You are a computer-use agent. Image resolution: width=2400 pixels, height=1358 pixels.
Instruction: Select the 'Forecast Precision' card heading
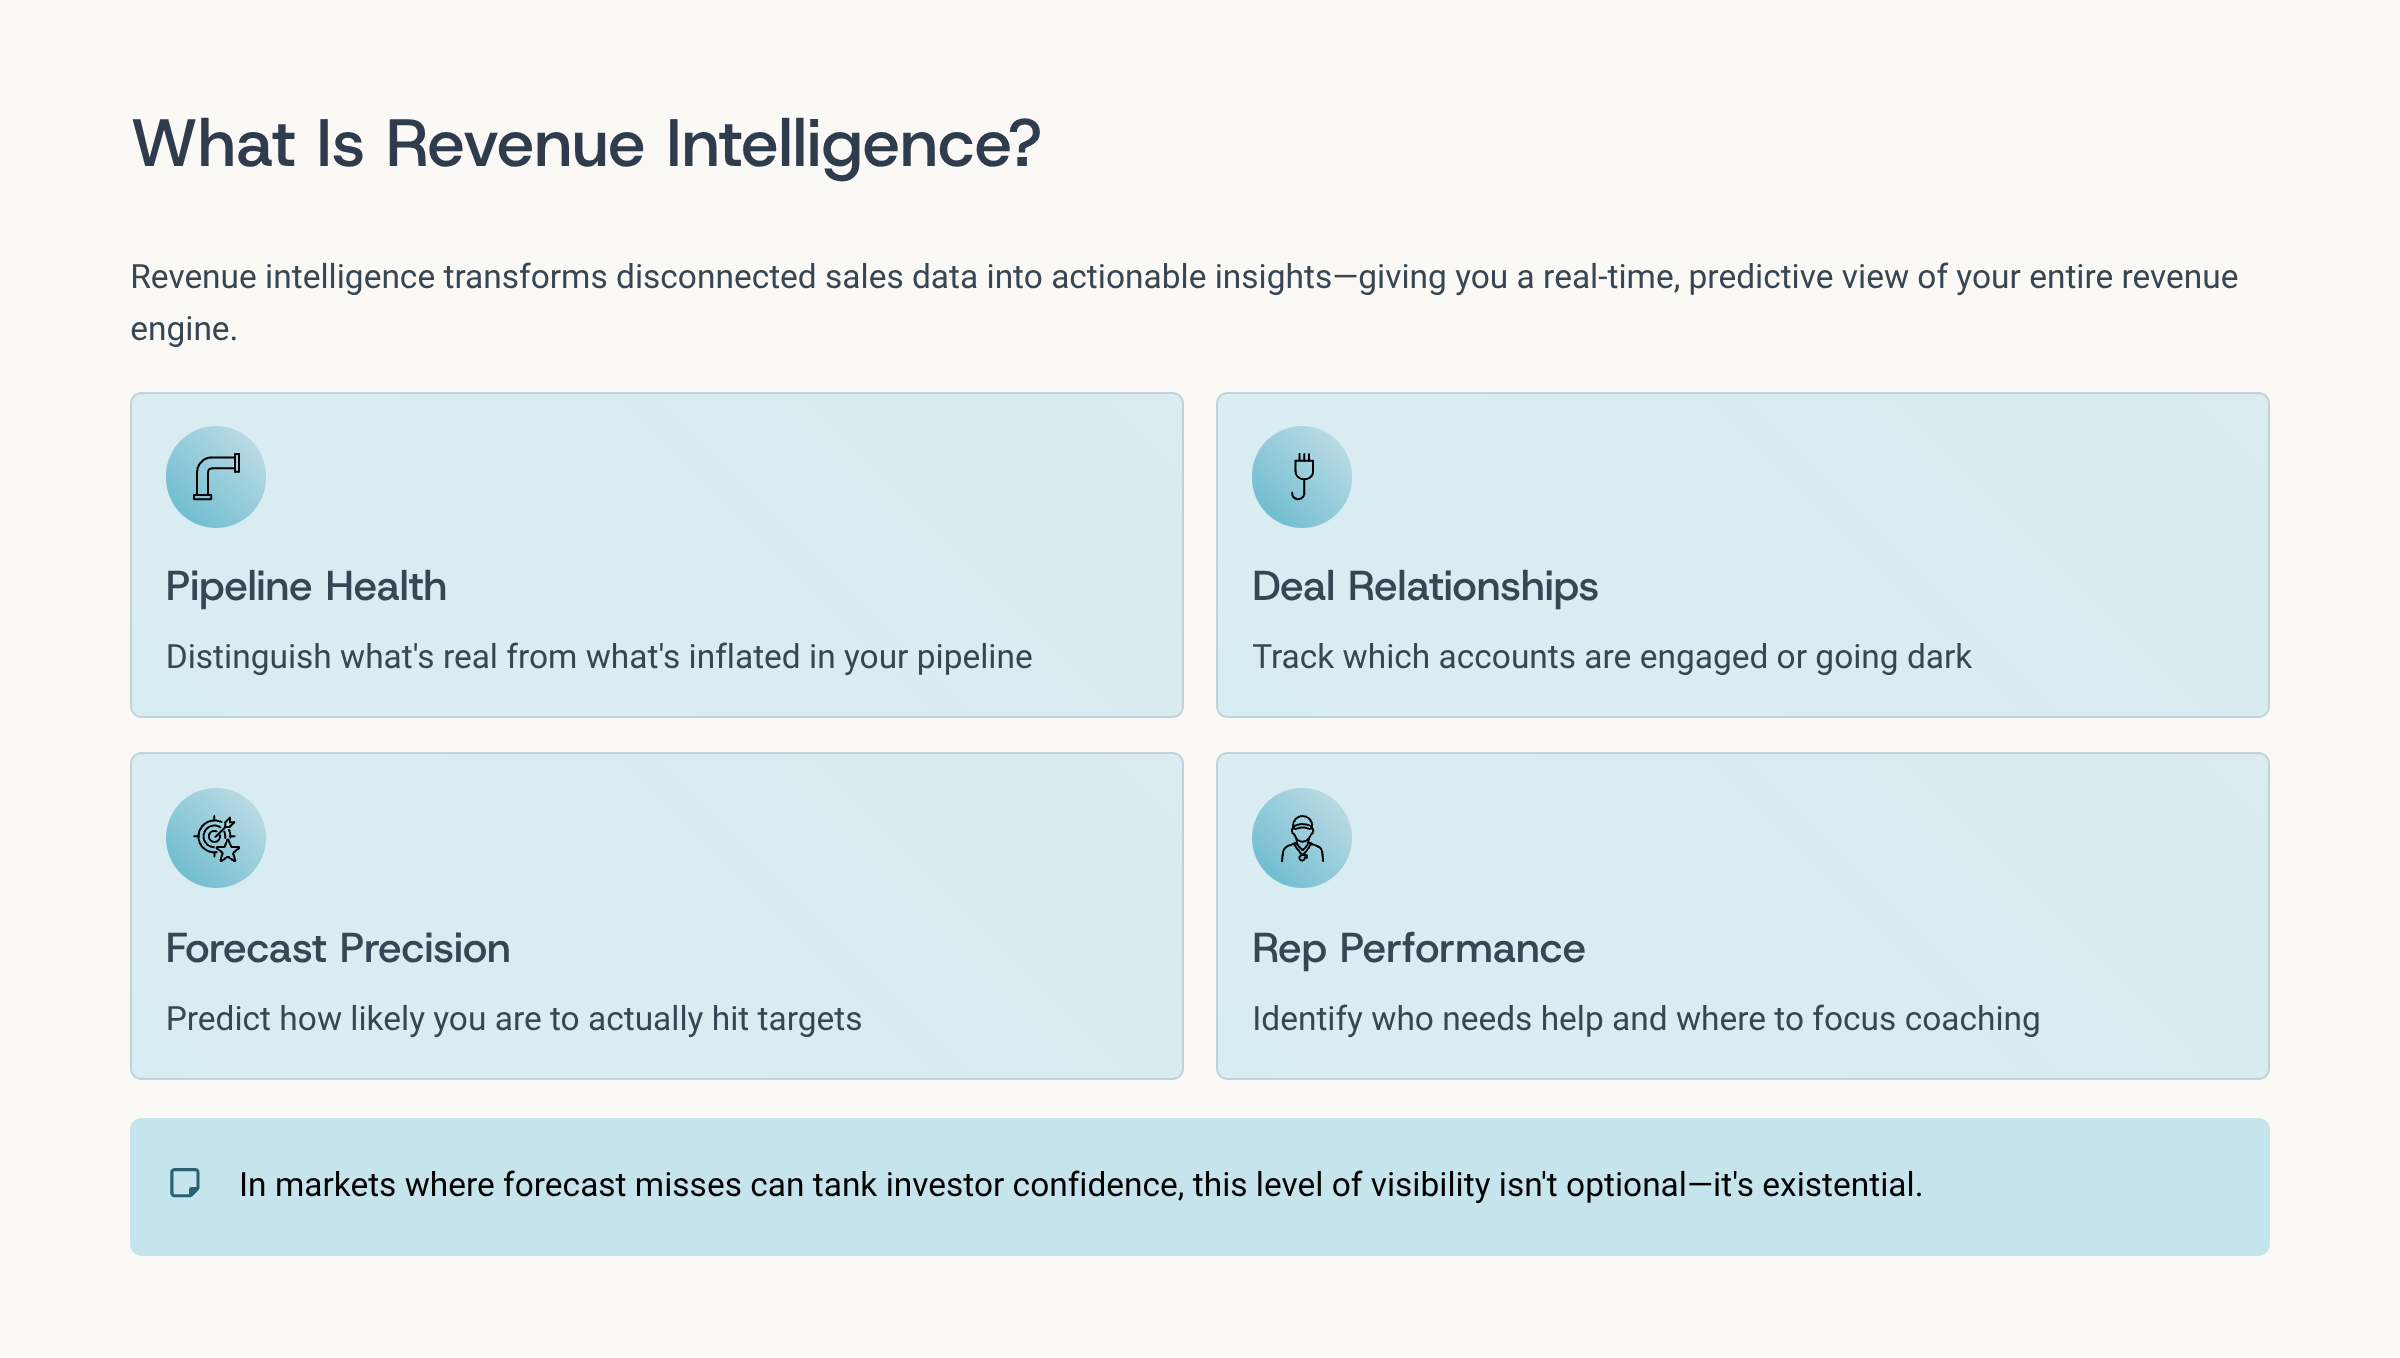pos(338,949)
